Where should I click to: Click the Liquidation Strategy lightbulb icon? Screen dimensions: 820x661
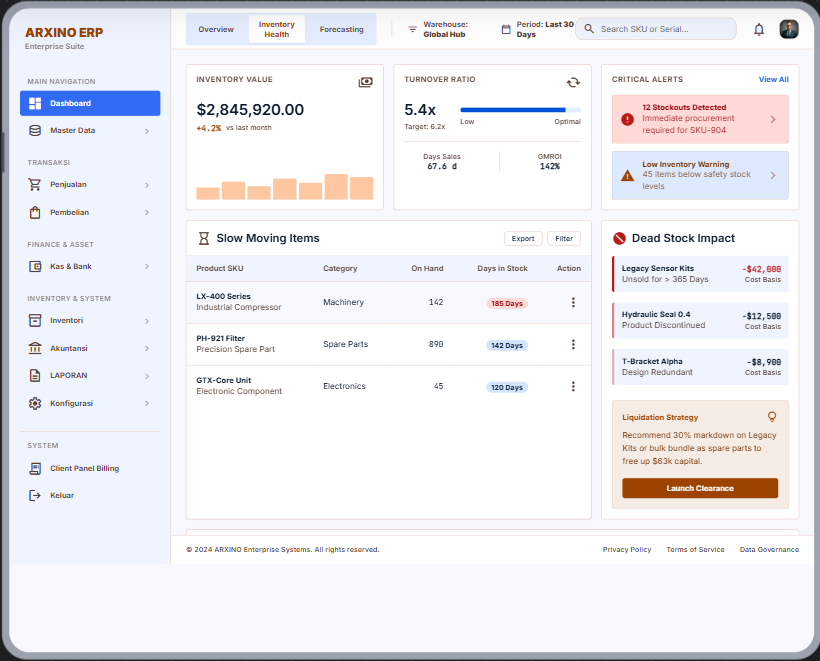pos(772,417)
